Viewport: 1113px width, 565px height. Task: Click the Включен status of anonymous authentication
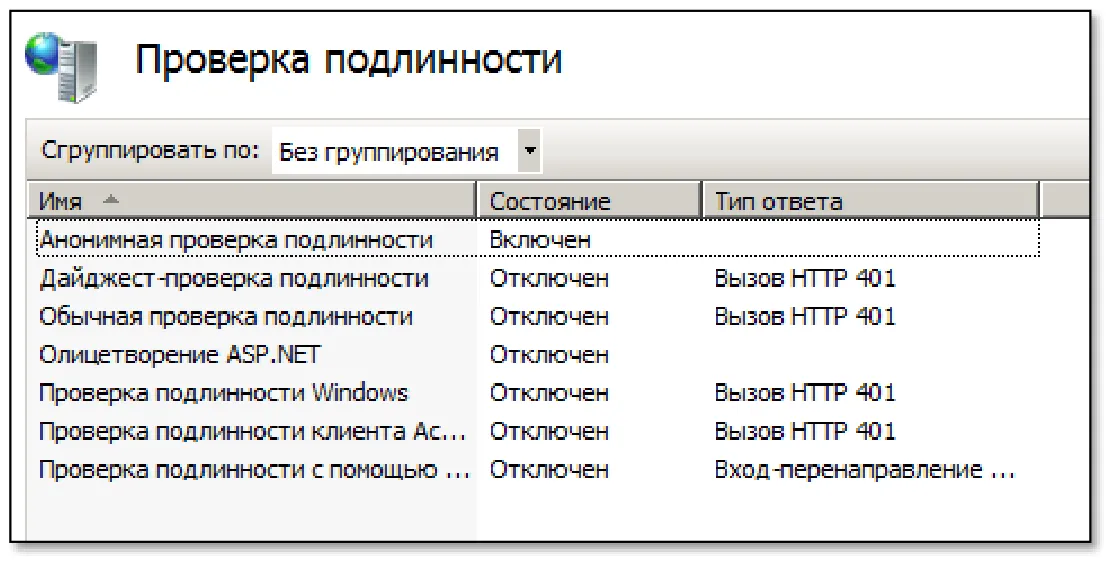tap(540, 240)
